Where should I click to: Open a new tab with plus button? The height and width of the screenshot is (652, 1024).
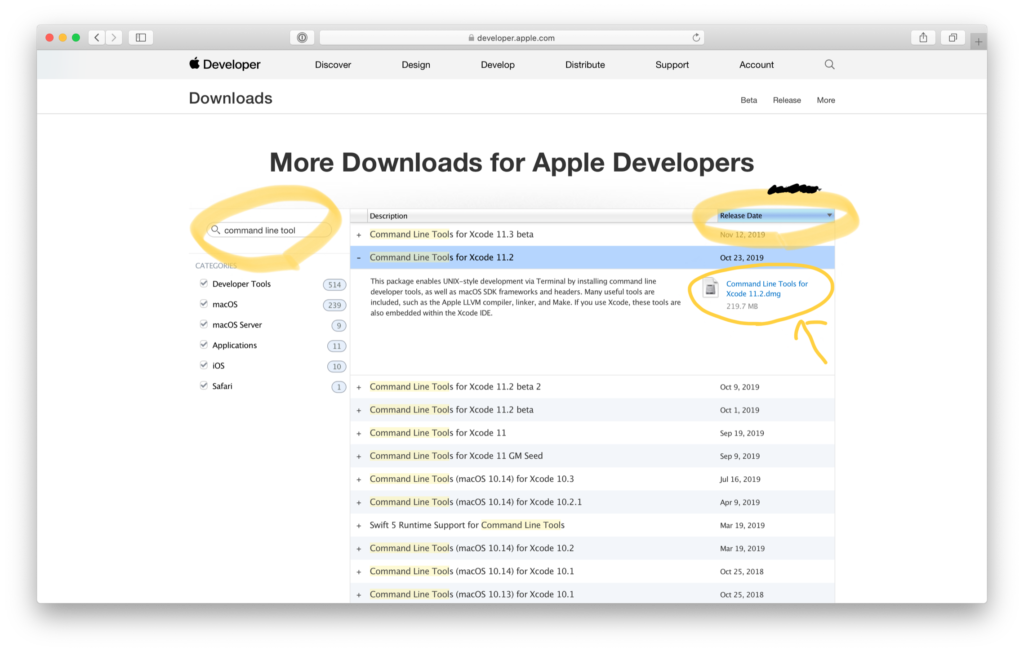click(x=977, y=41)
